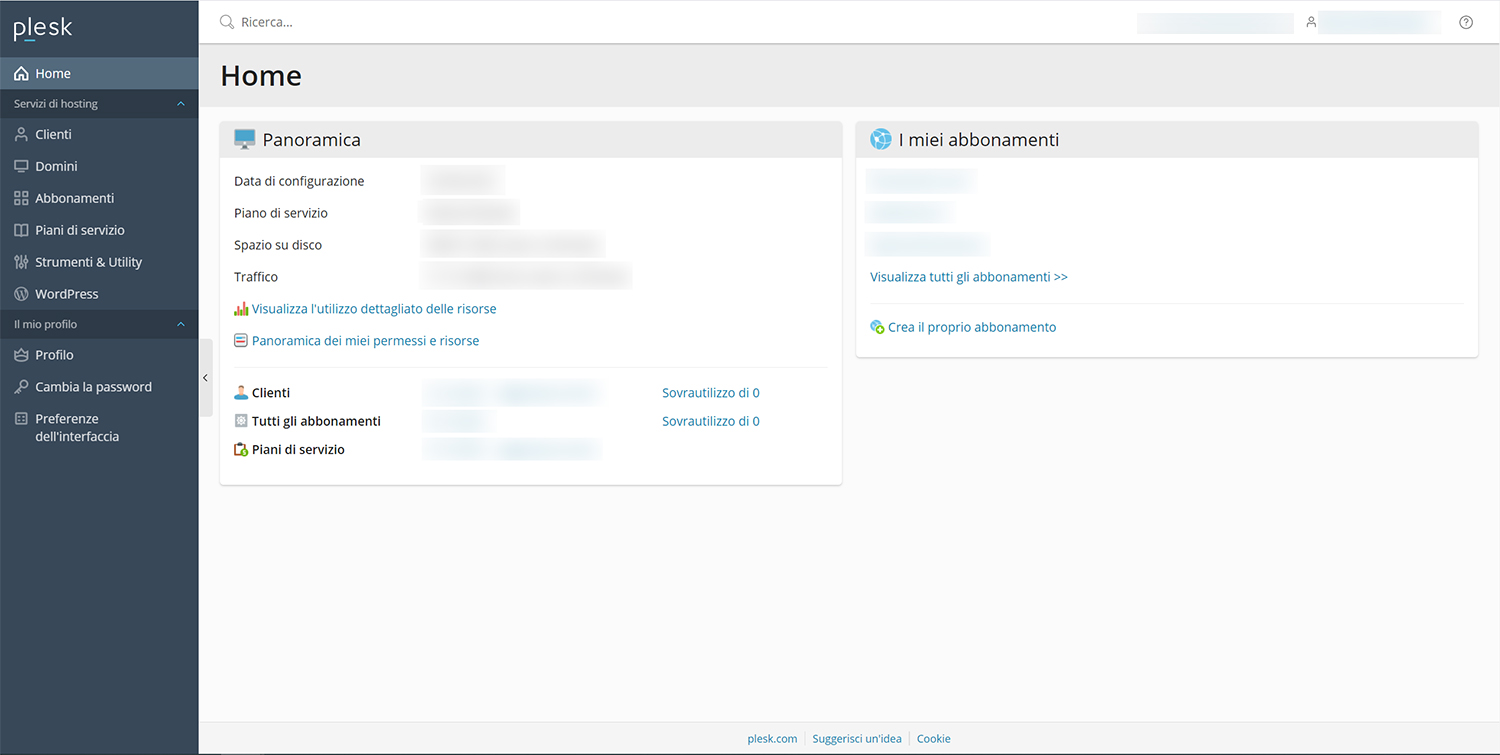Screen dimensions: 1500x755
Task: Open the Suggerisci un'idea footer link
Action: pos(856,739)
